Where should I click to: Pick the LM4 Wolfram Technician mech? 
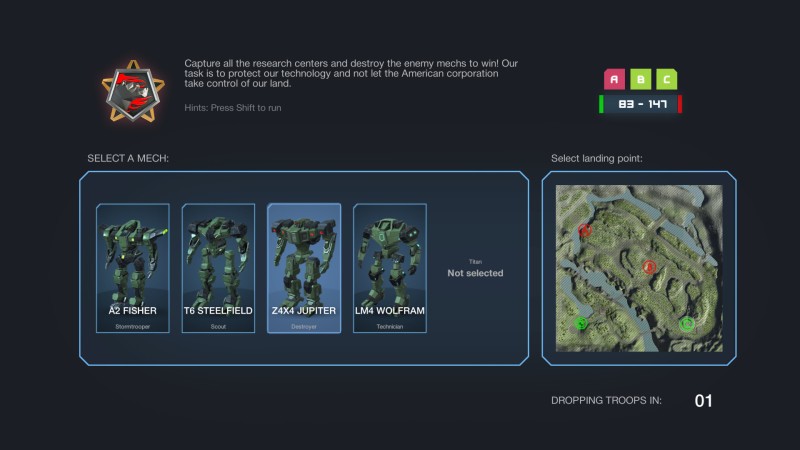390,268
